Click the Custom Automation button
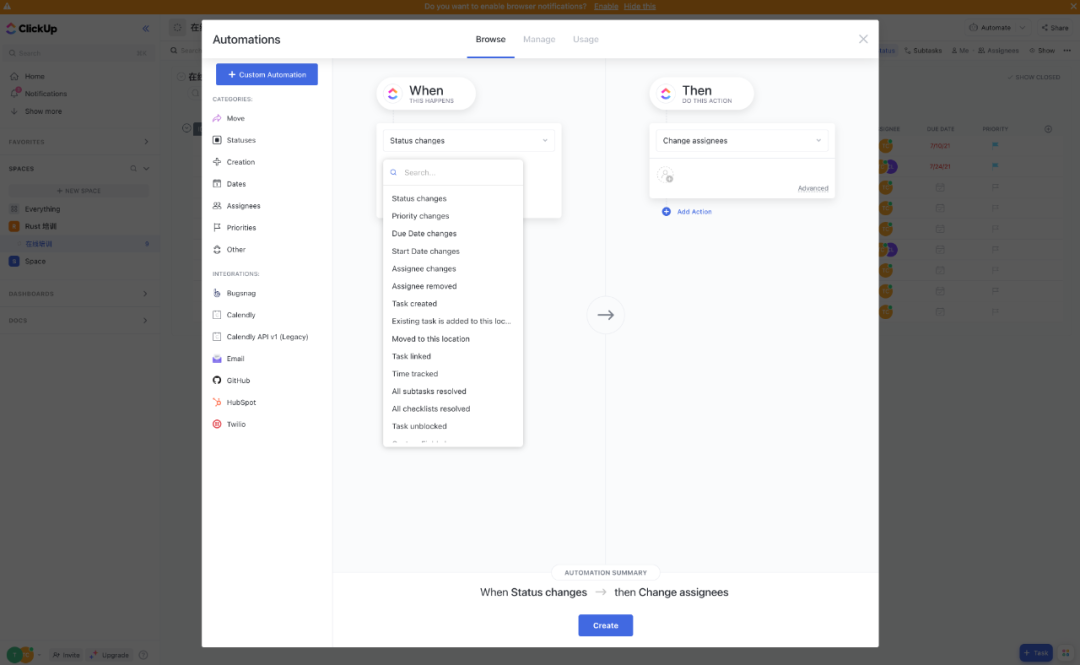This screenshot has height=665, width=1080. point(267,74)
